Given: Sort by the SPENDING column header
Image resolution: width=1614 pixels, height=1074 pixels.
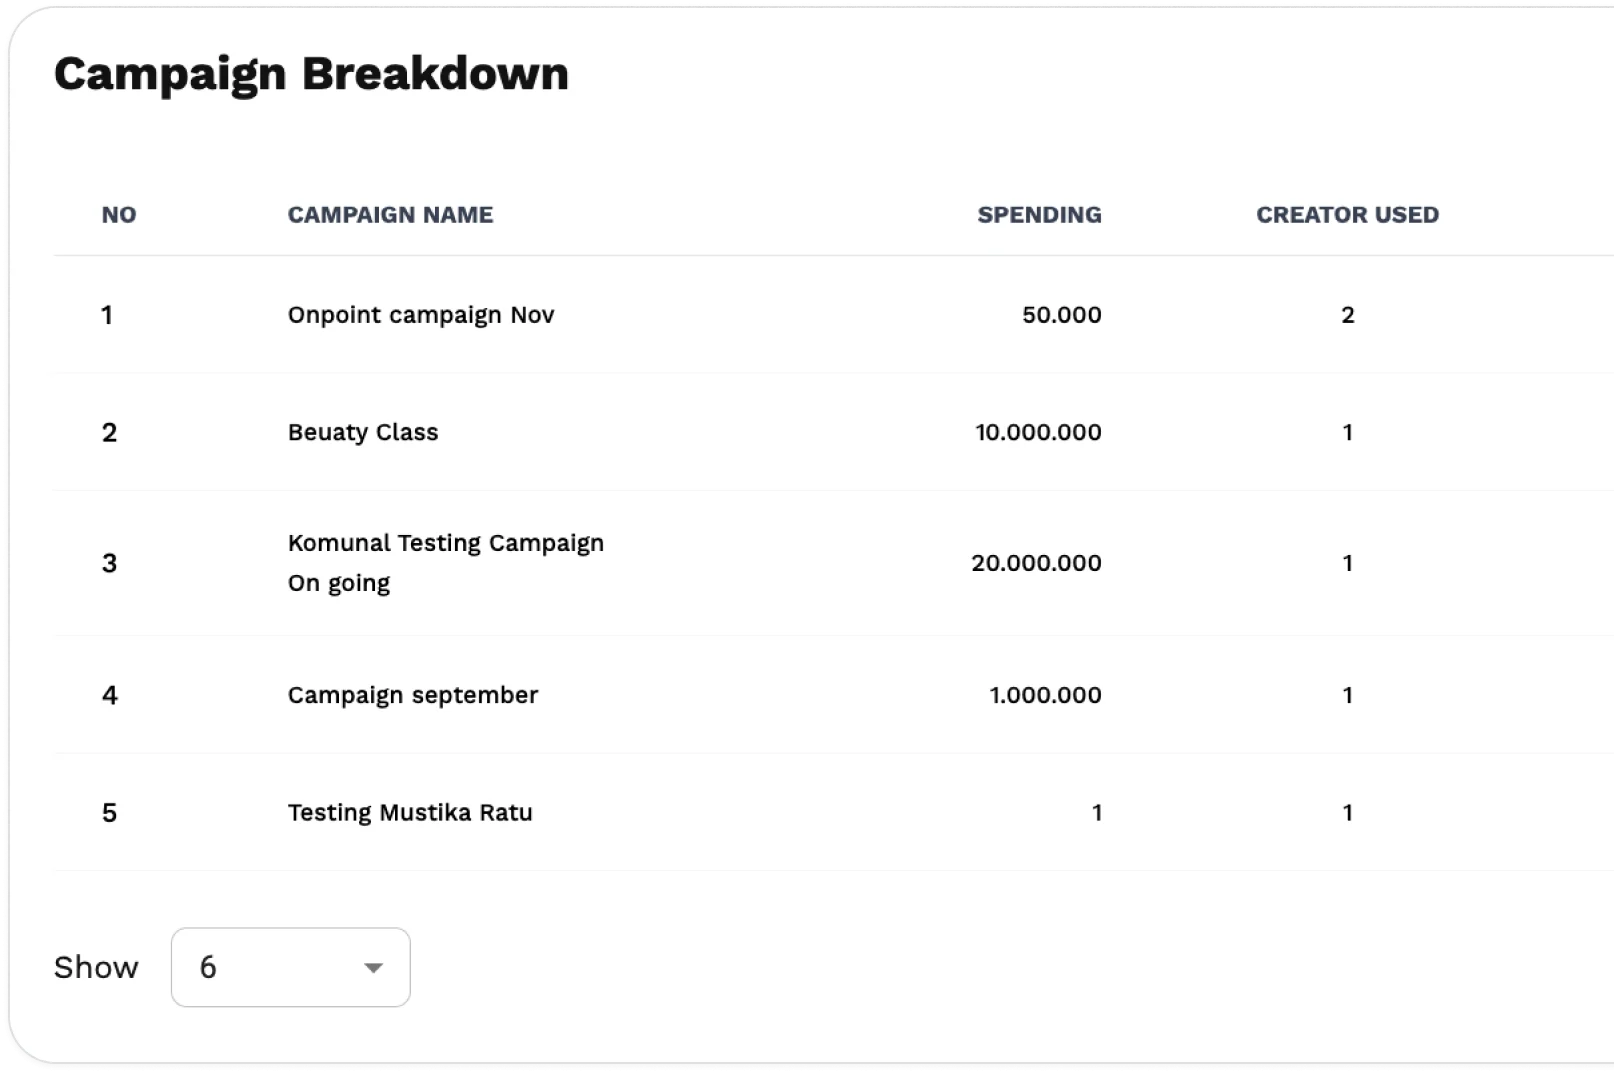Looking at the screenshot, I should 1039,215.
